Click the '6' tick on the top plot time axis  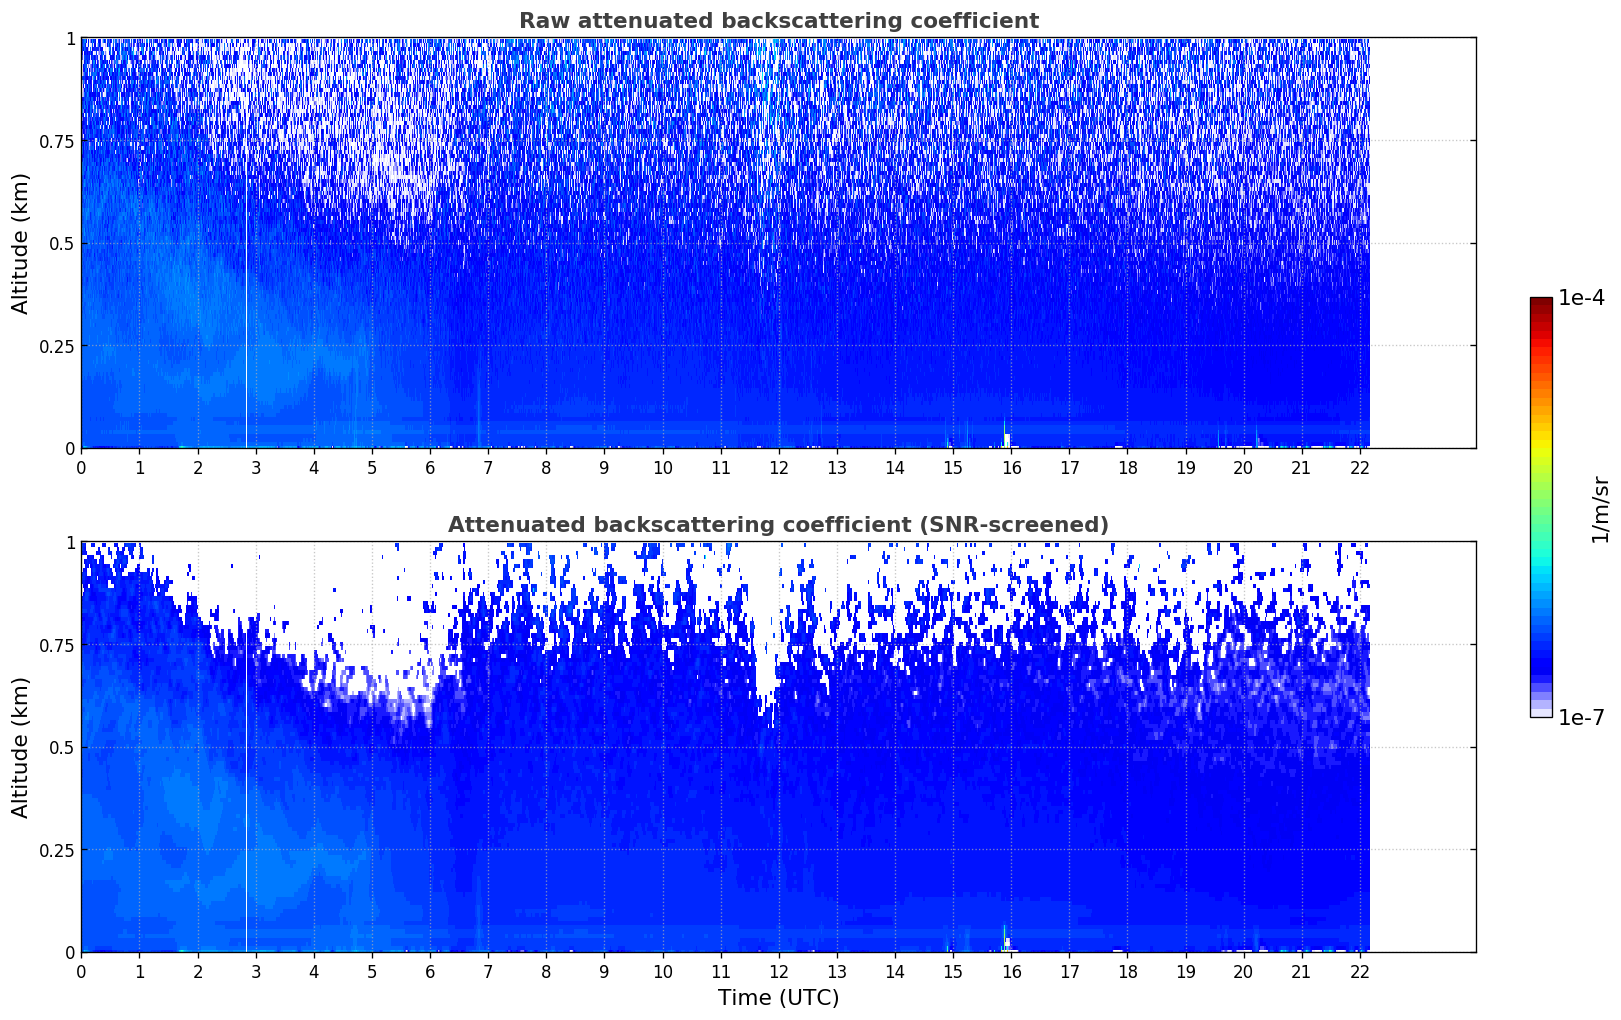click(x=430, y=468)
